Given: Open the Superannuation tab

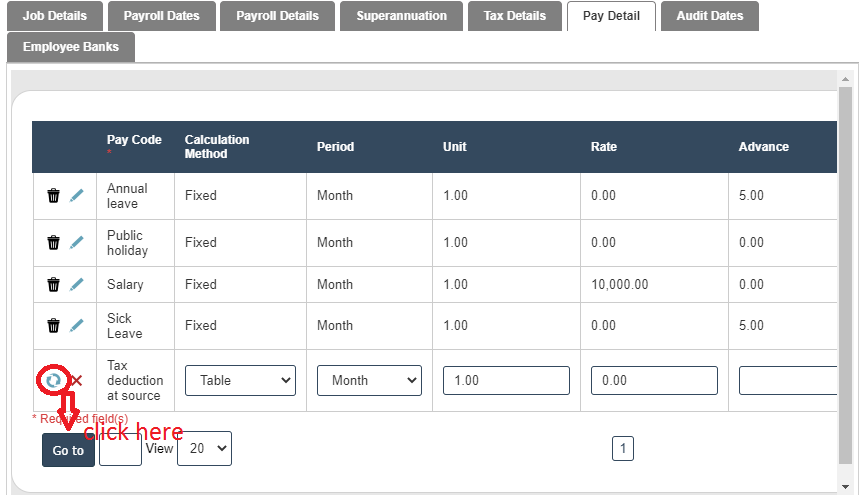Looking at the screenshot, I should pos(401,16).
